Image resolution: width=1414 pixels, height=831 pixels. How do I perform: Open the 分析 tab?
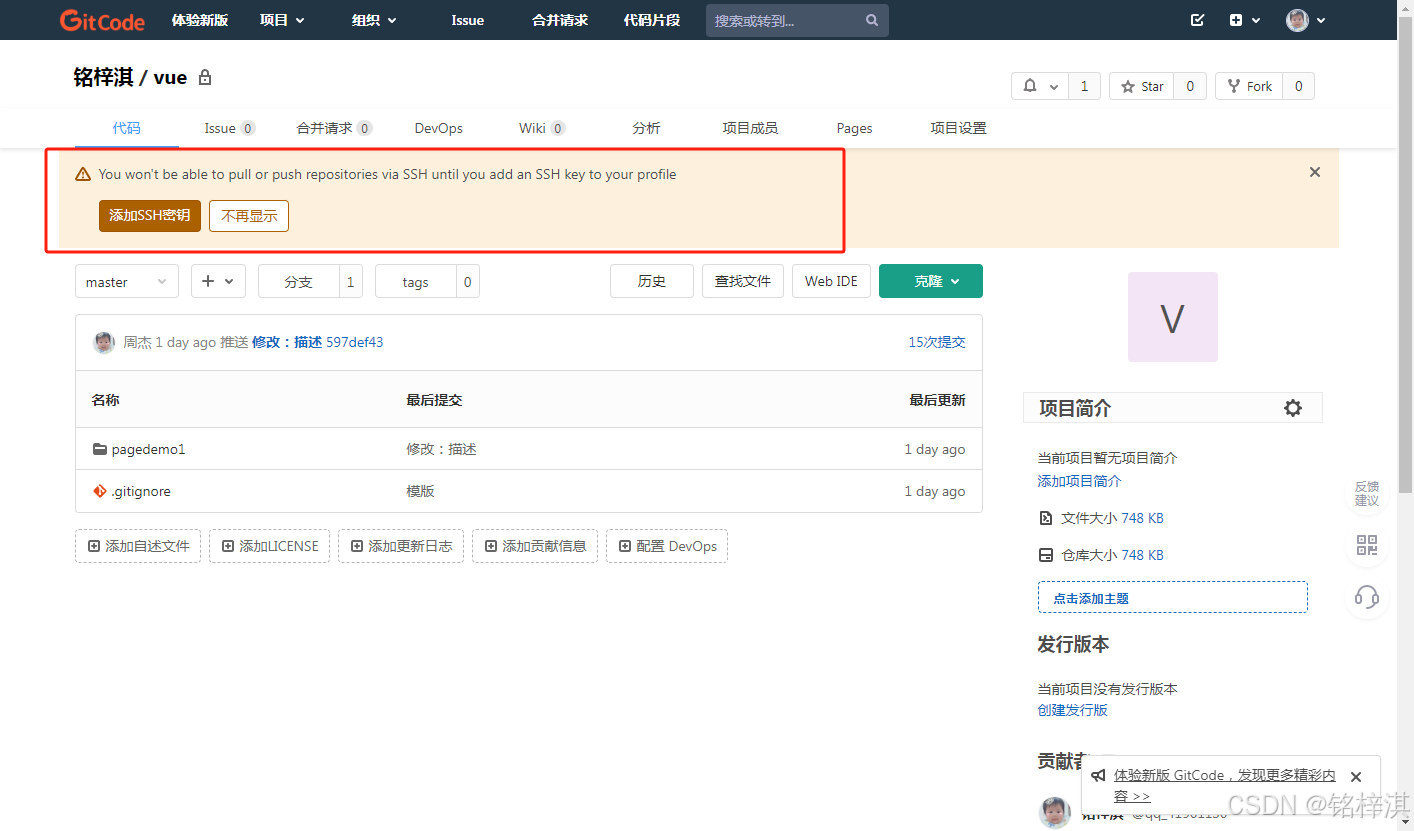point(646,128)
